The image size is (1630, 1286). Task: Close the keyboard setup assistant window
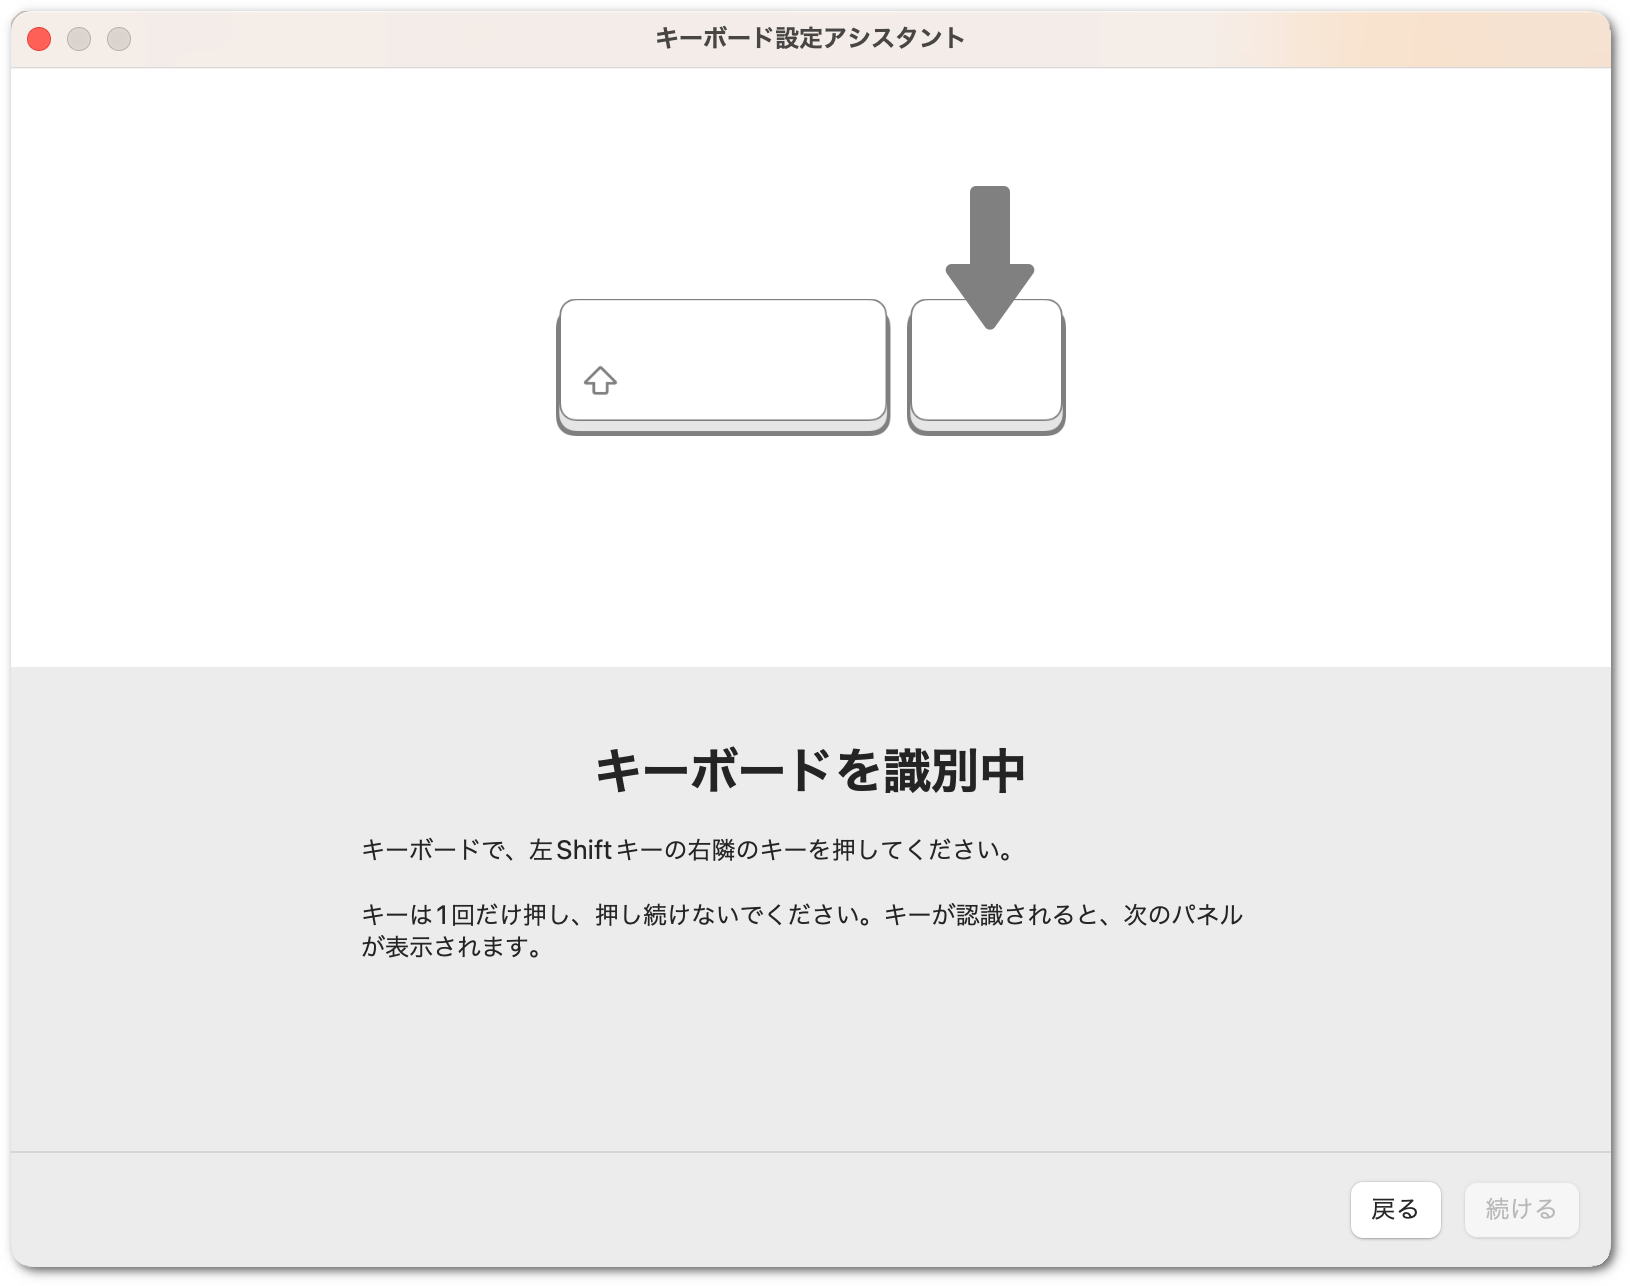(39, 39)
